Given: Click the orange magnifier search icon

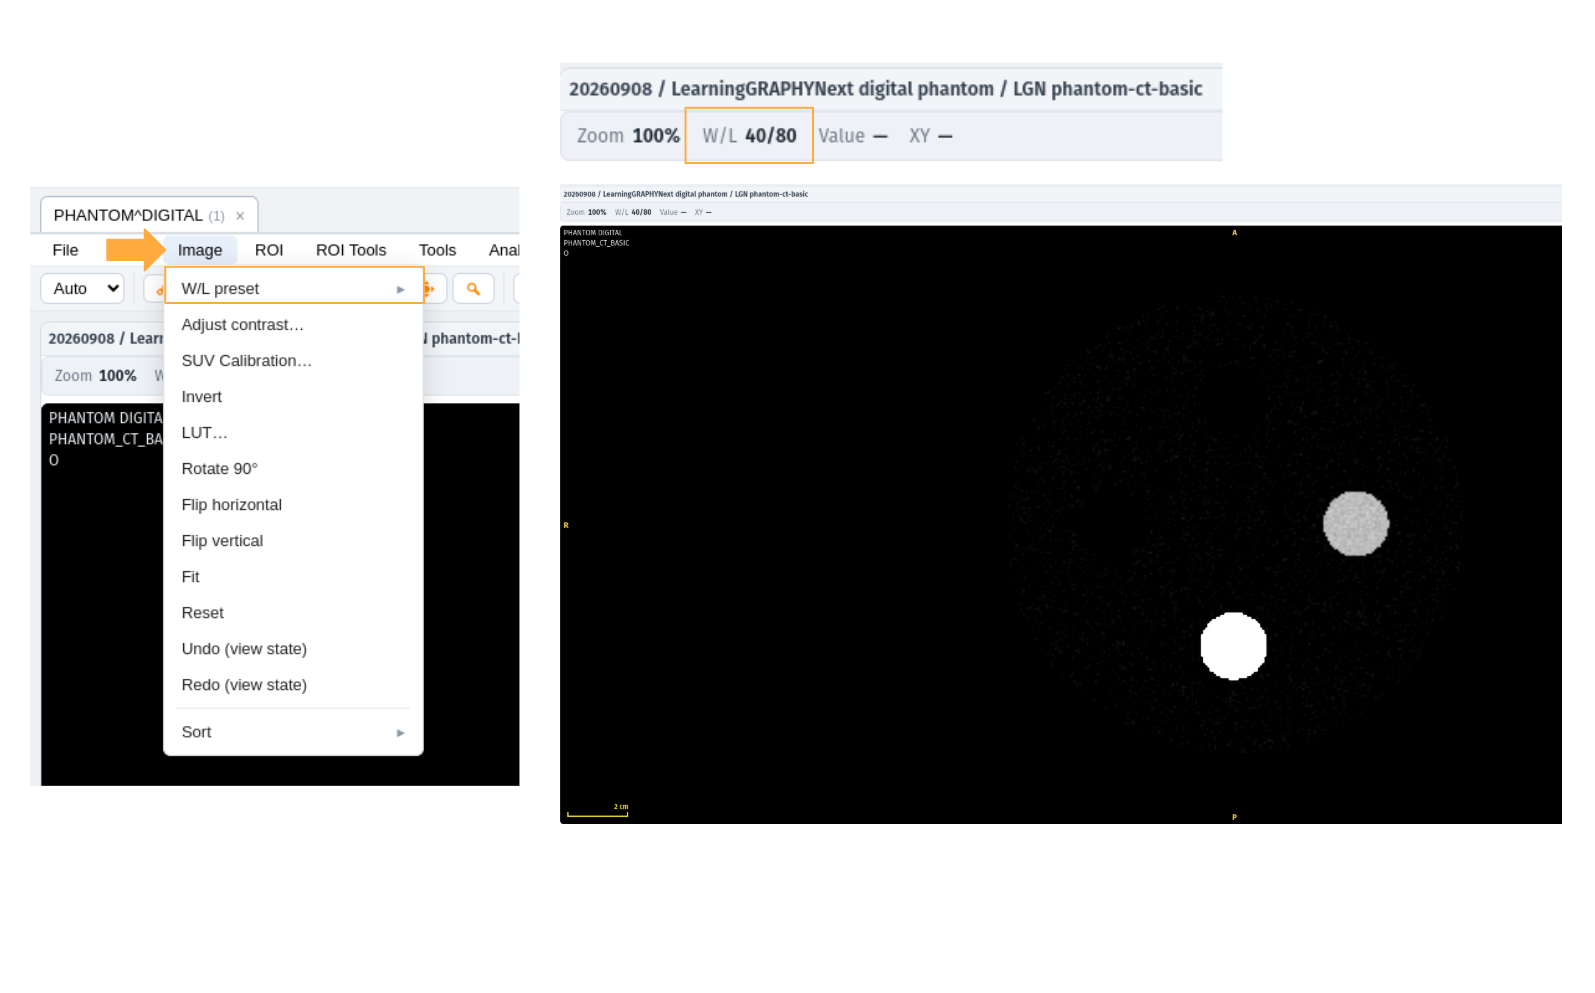Looking at the screenshot, I should coord(473,288).
